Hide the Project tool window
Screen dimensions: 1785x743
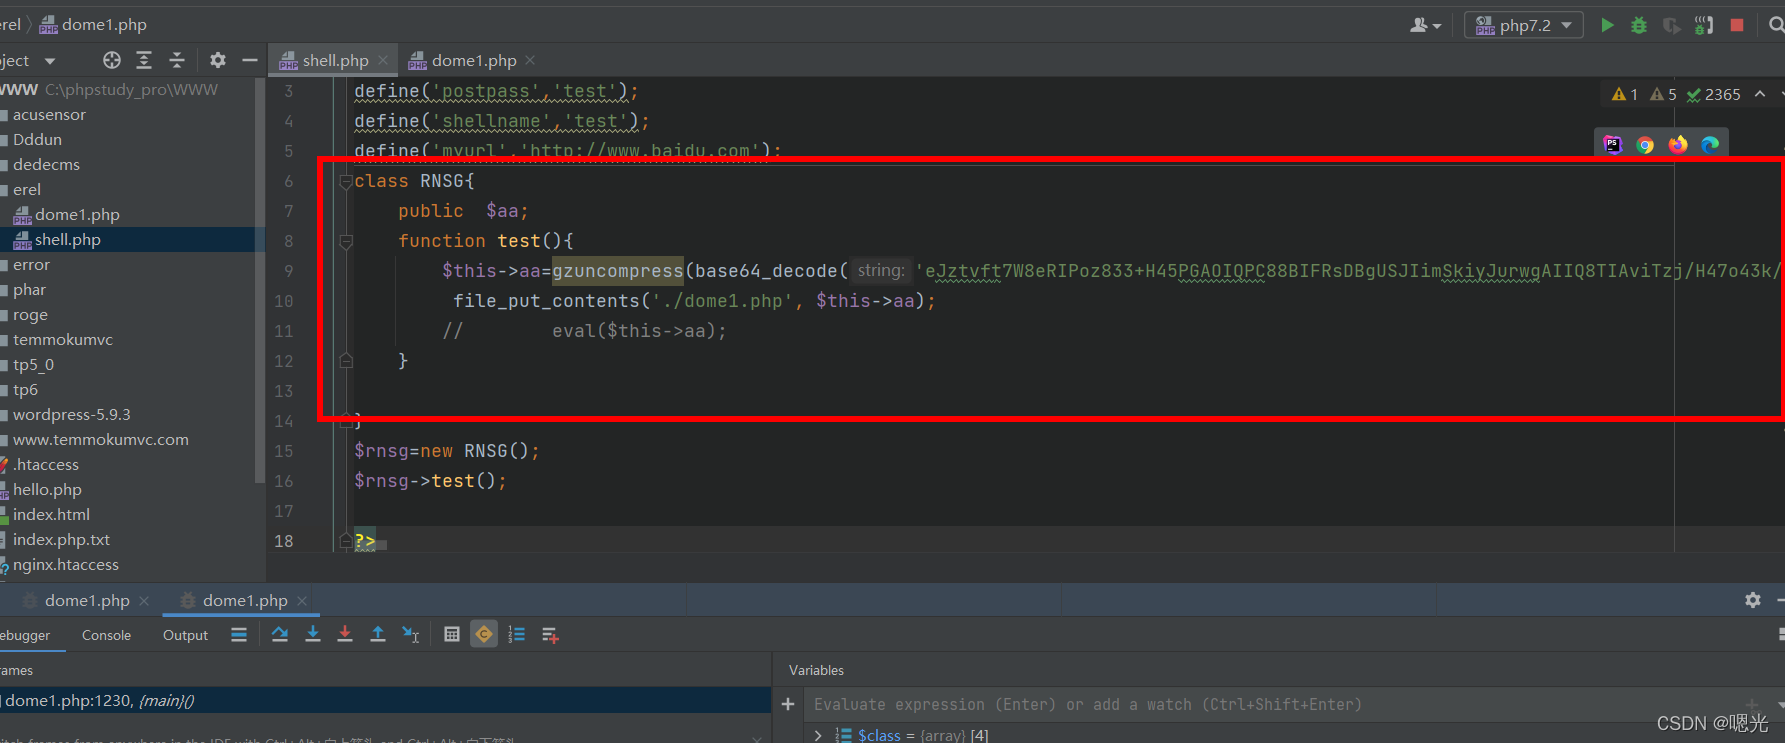tap(250, 60)
